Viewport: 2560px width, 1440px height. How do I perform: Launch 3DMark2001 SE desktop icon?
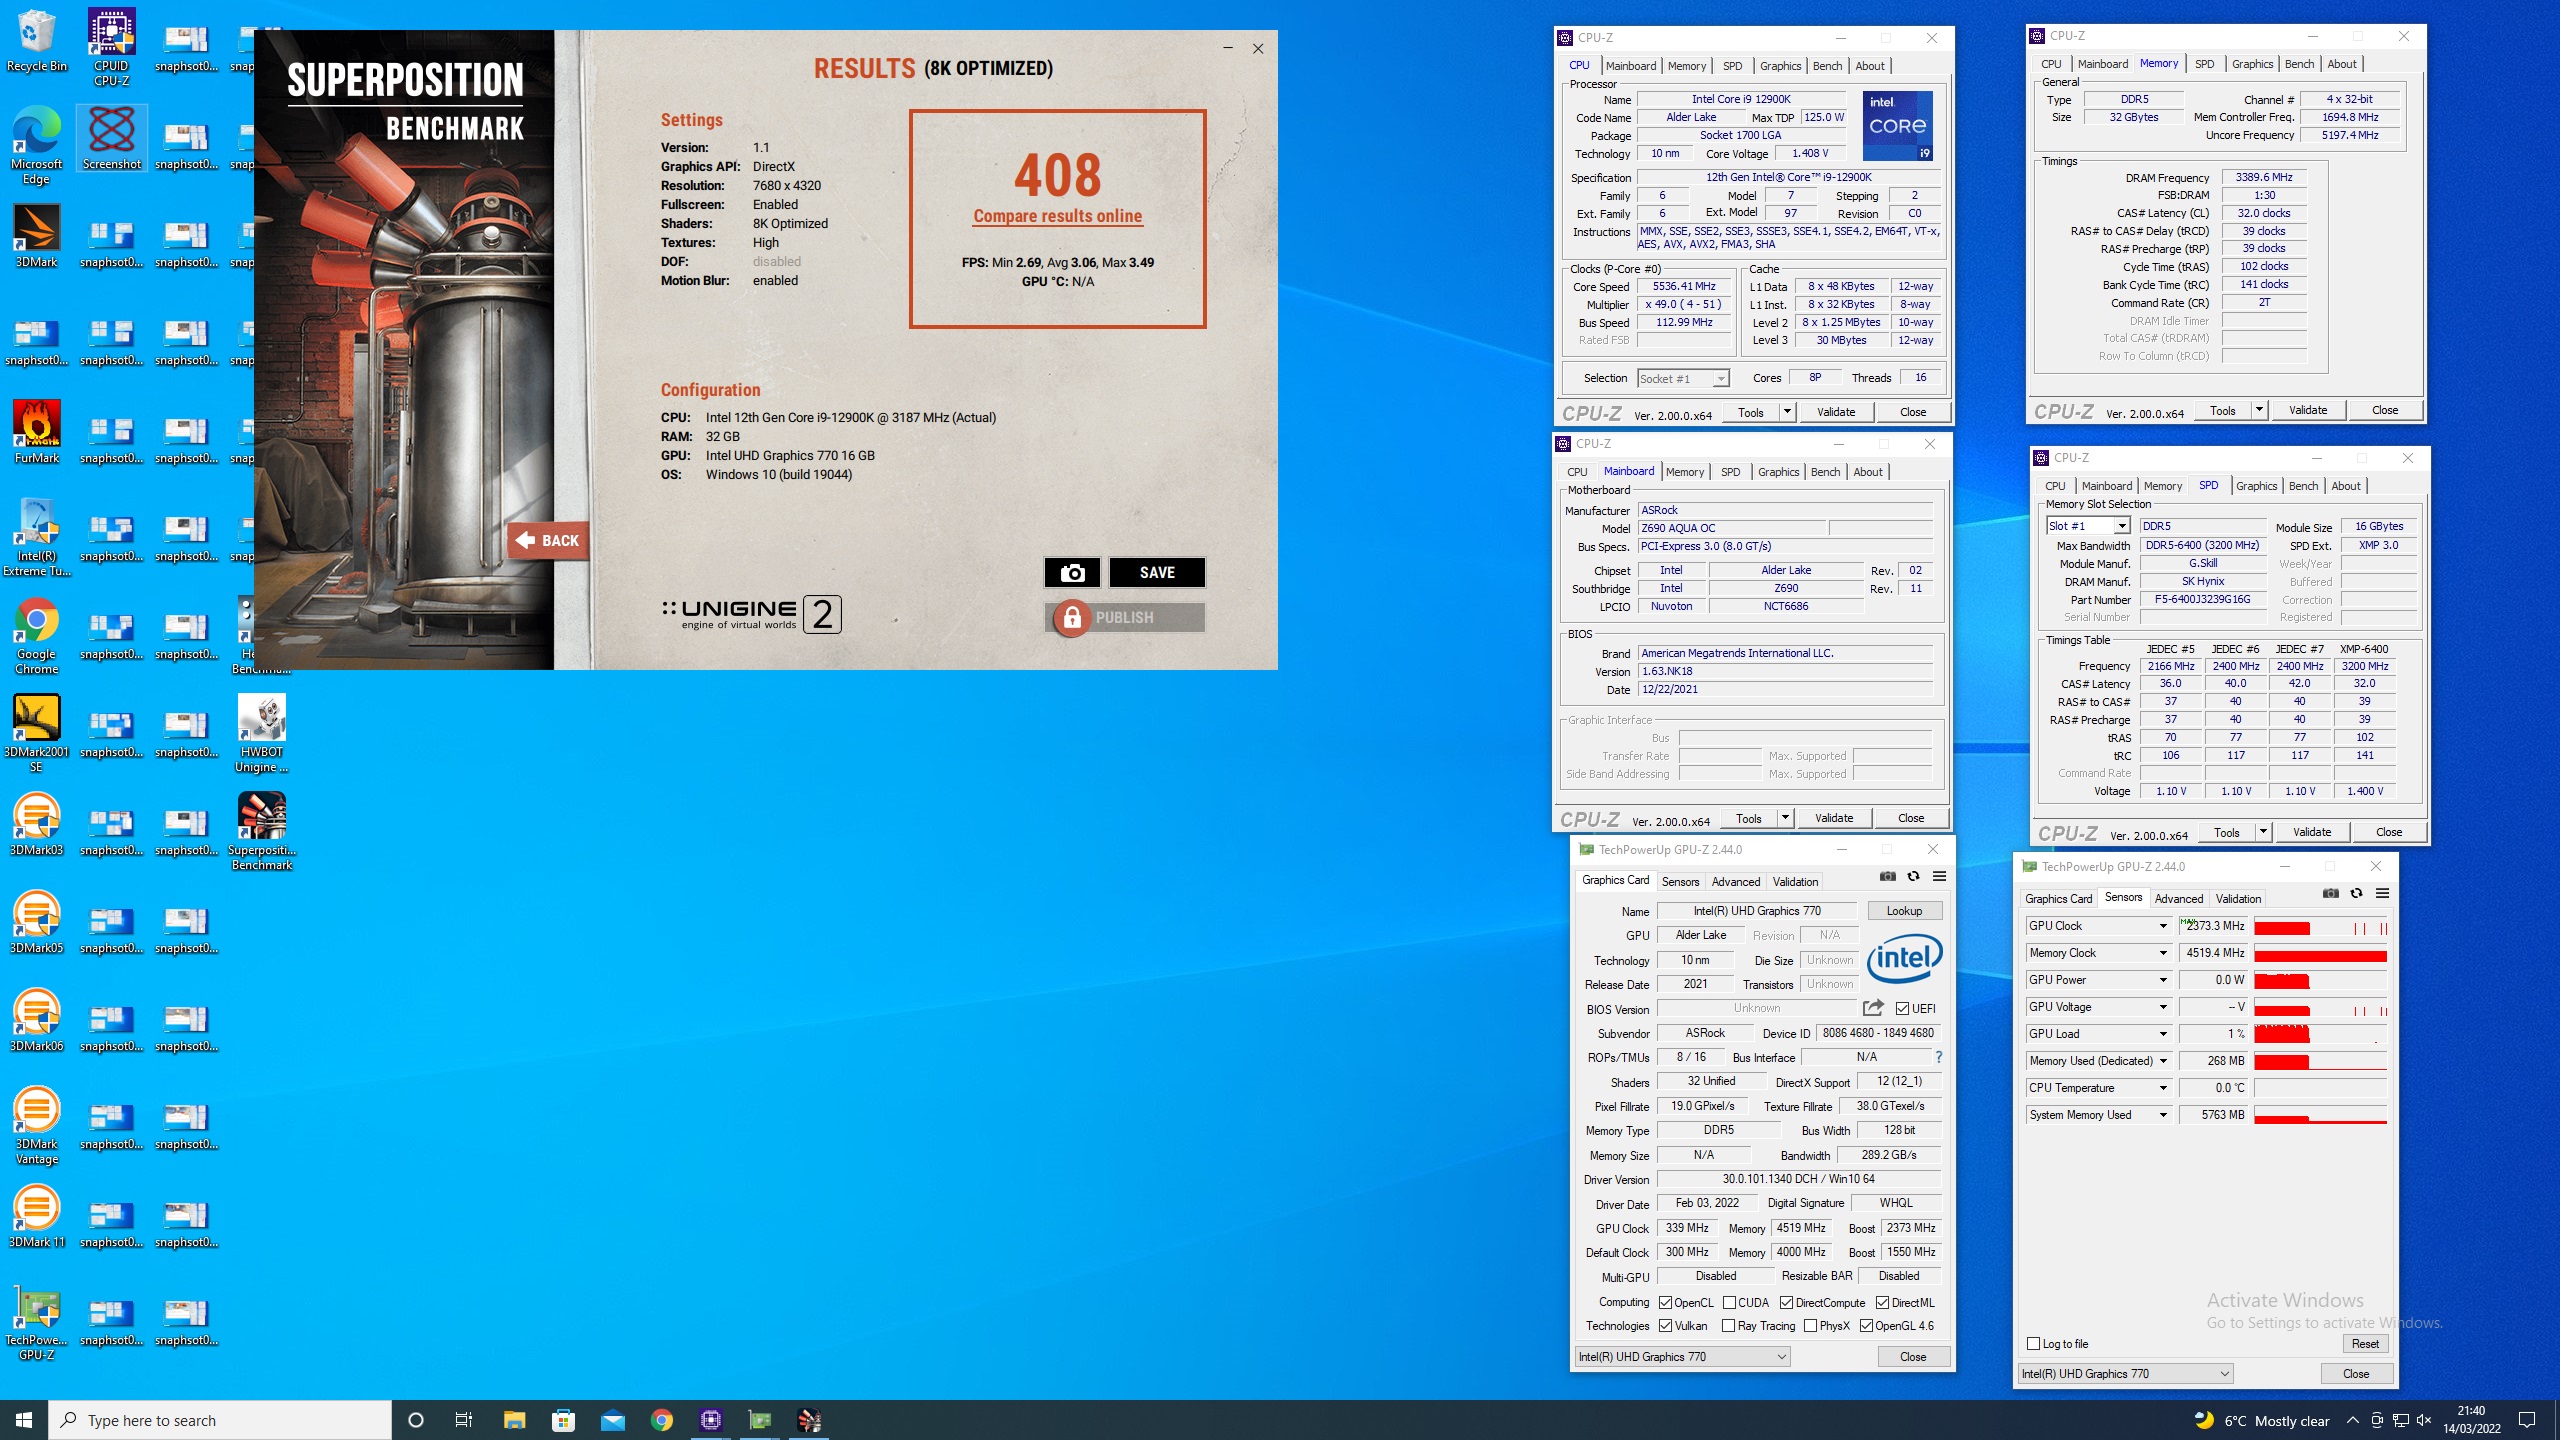(36, 733)
